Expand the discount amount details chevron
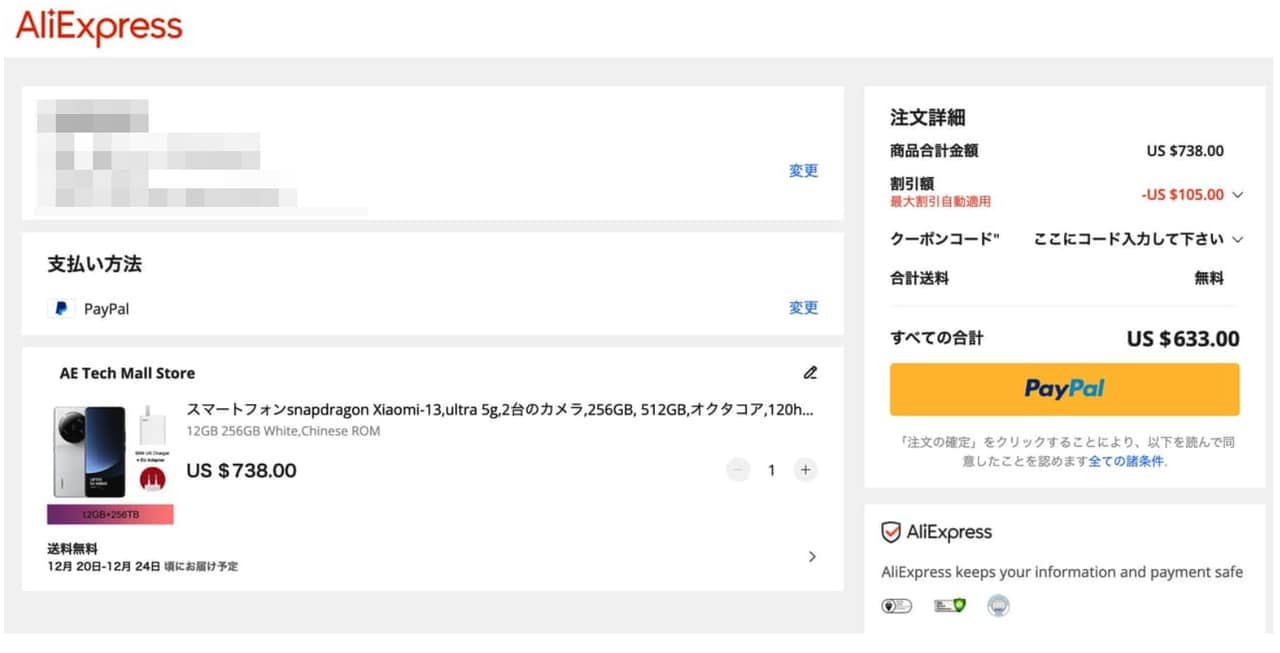The image size is (1280, 653). (x=1238, y=195)
